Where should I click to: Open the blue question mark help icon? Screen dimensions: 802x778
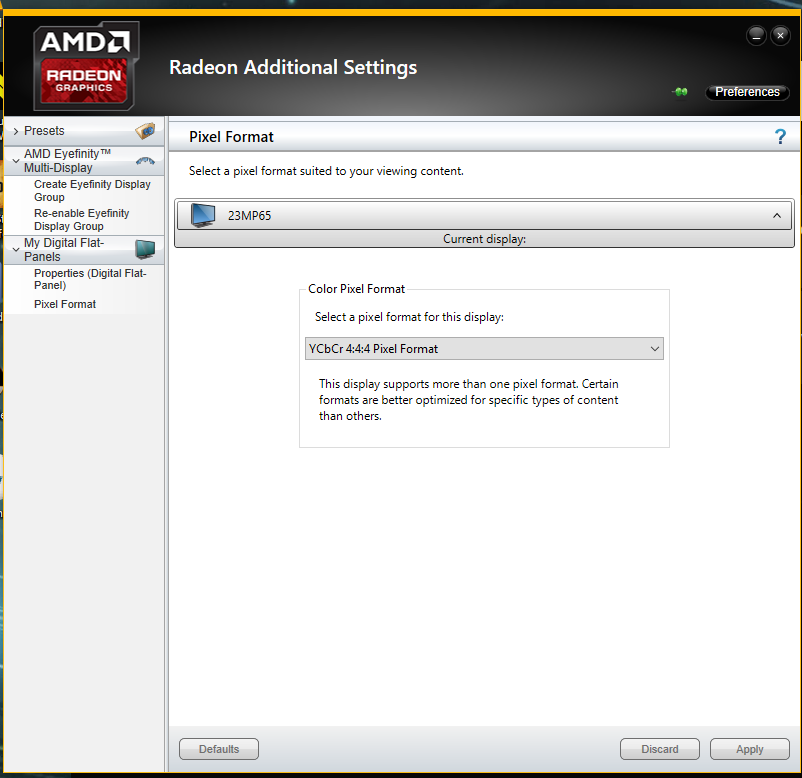coord(780,137)
